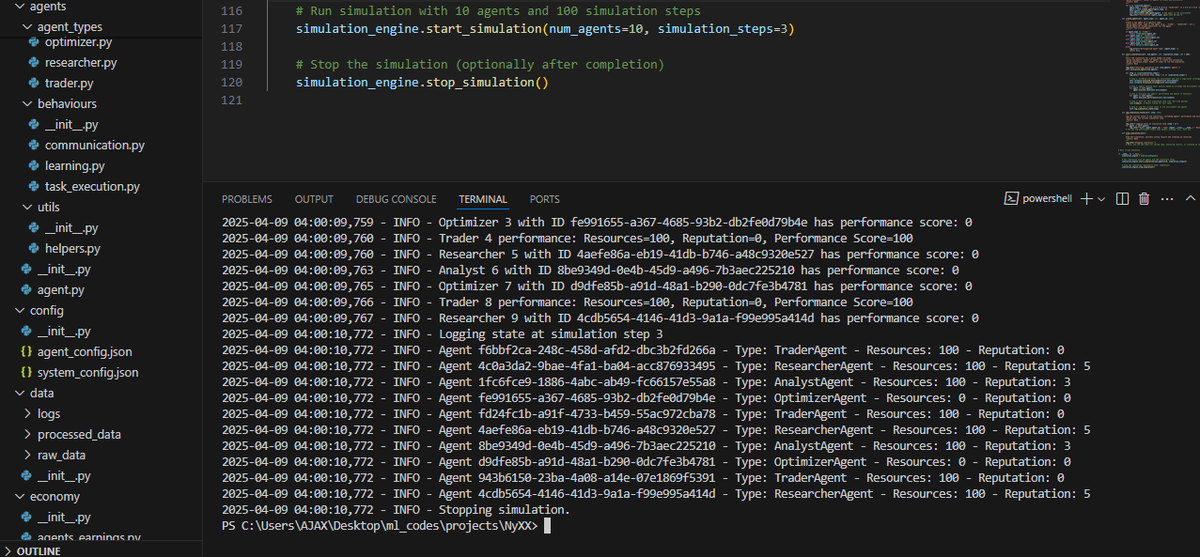The image size is (1200, 557).
Task: Click Python icon beside communication.py
Action: (x=33, y=145)
